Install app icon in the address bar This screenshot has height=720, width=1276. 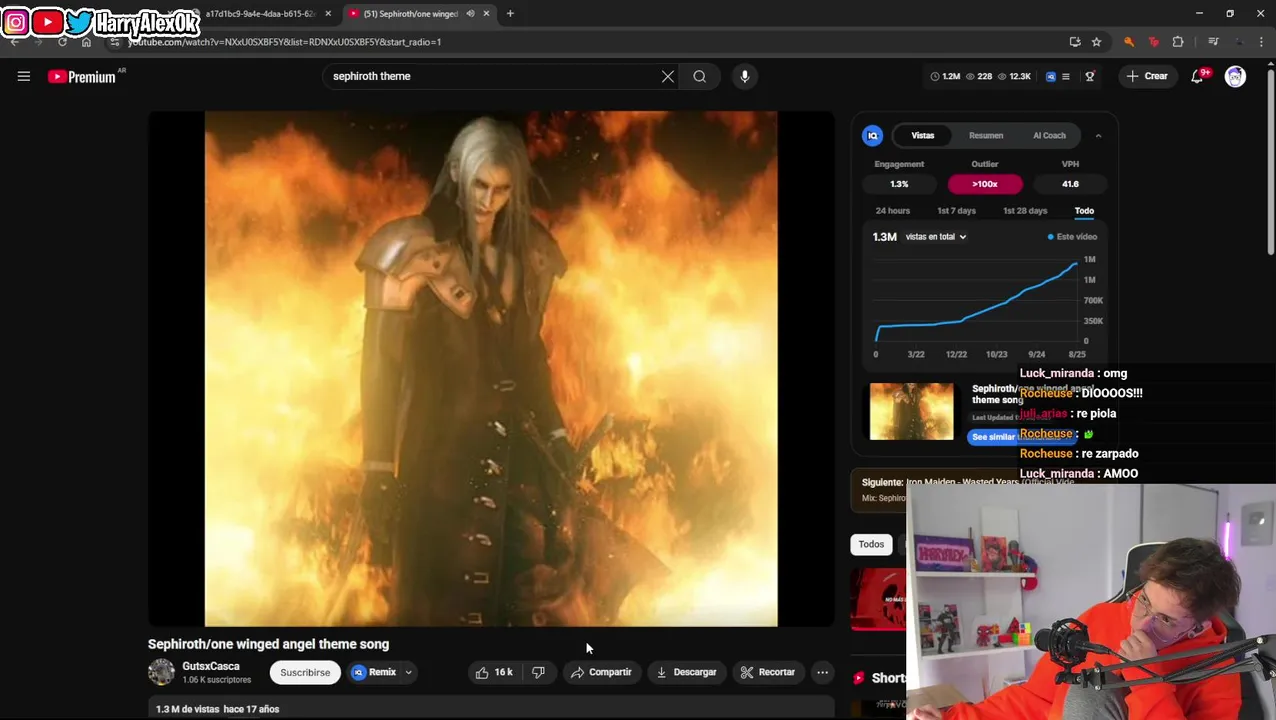pos(1075,42)
